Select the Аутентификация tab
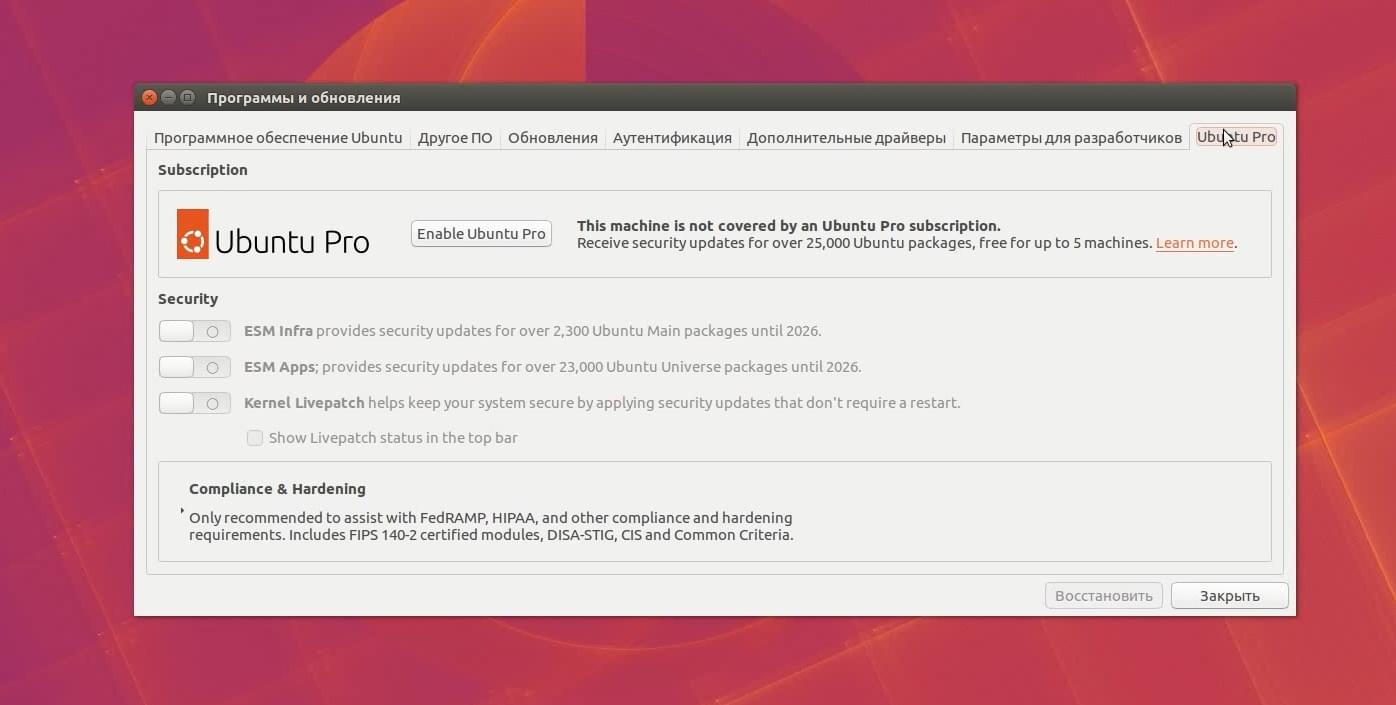 672,138
